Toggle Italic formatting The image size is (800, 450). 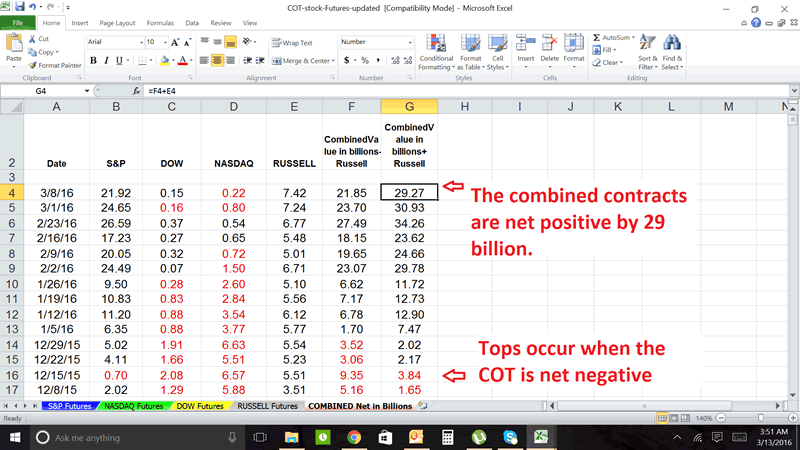[x=106, y=60]
